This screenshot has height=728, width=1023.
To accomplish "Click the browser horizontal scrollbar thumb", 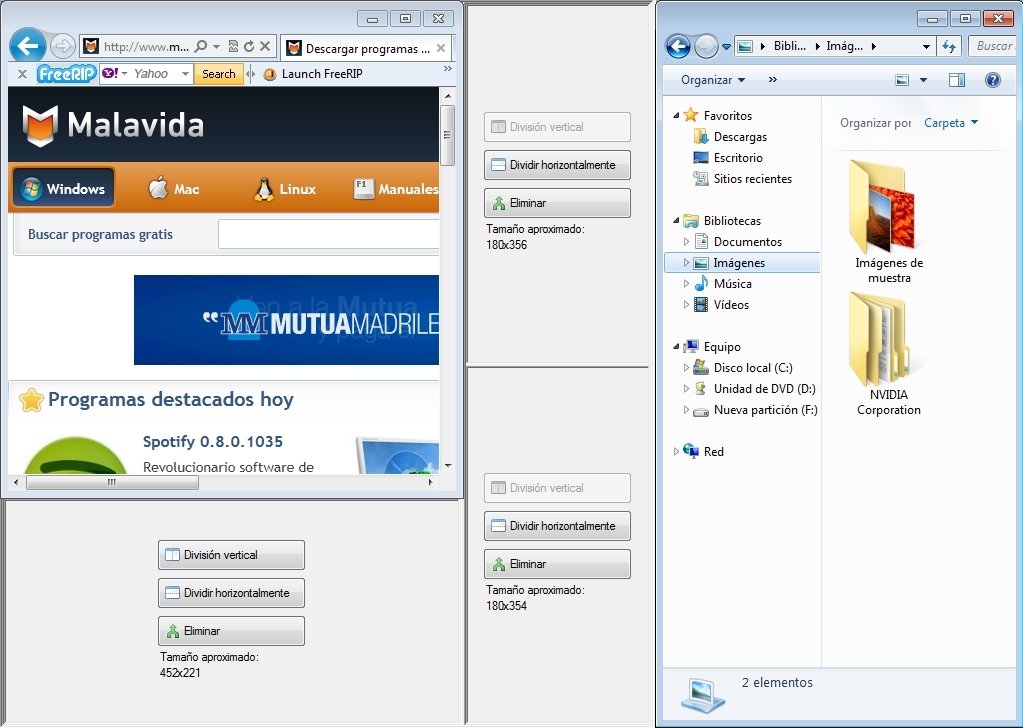I will (112, 483).
